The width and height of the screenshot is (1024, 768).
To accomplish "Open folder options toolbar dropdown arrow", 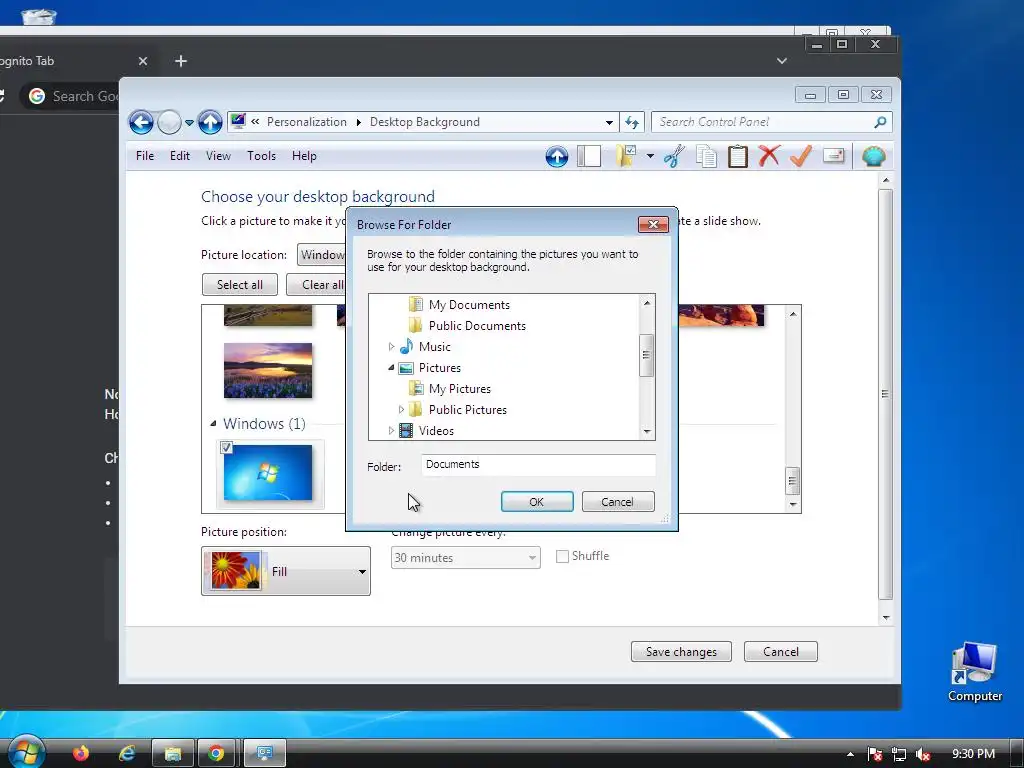I will 650,156.
